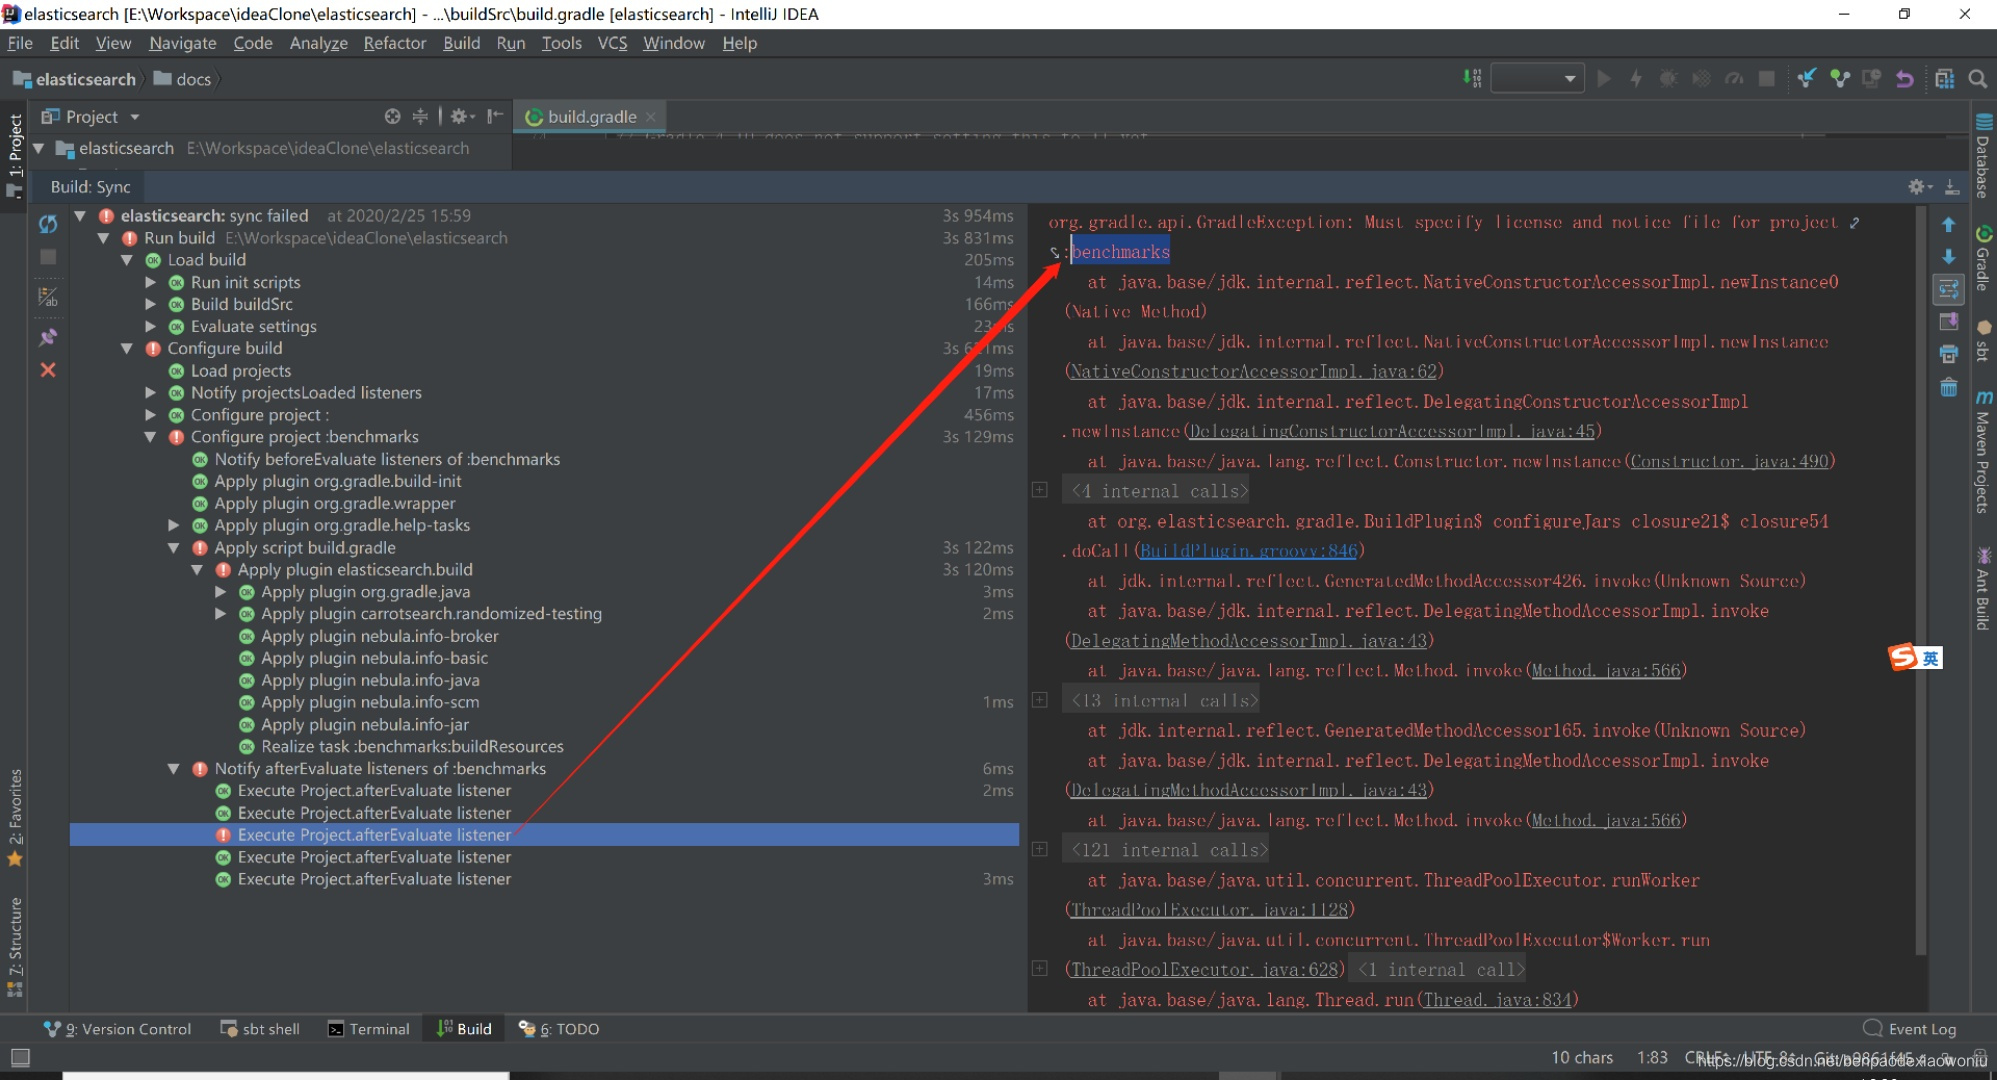Image resolution: width=1997 pixels, height=1080 pixels.
Task: Open the Refactor menu
Action: (394, 43)
